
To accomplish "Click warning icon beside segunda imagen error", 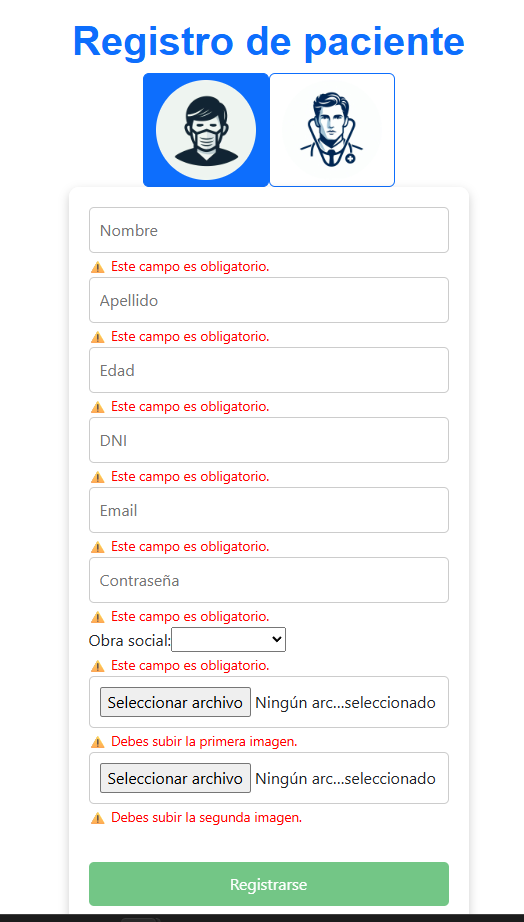I will coord(98,818).
